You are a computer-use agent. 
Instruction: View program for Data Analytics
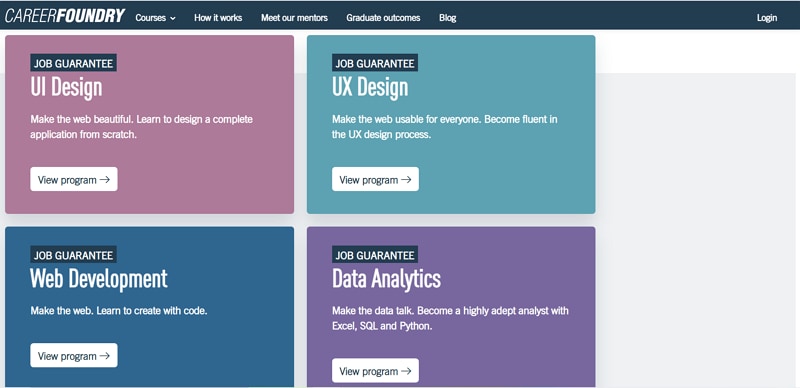point(376,371)
